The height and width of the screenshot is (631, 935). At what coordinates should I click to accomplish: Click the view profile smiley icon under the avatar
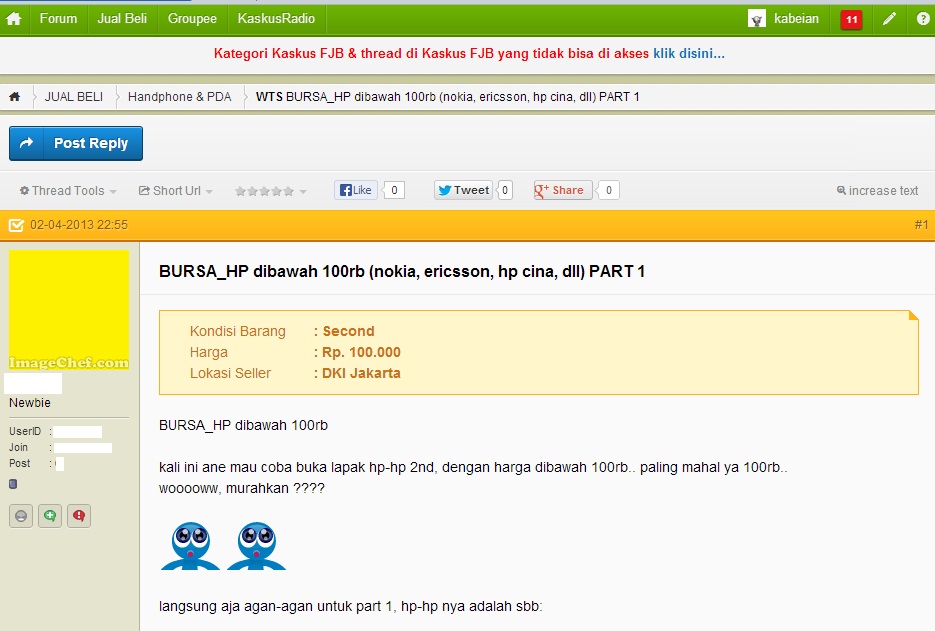click(20, 515)
